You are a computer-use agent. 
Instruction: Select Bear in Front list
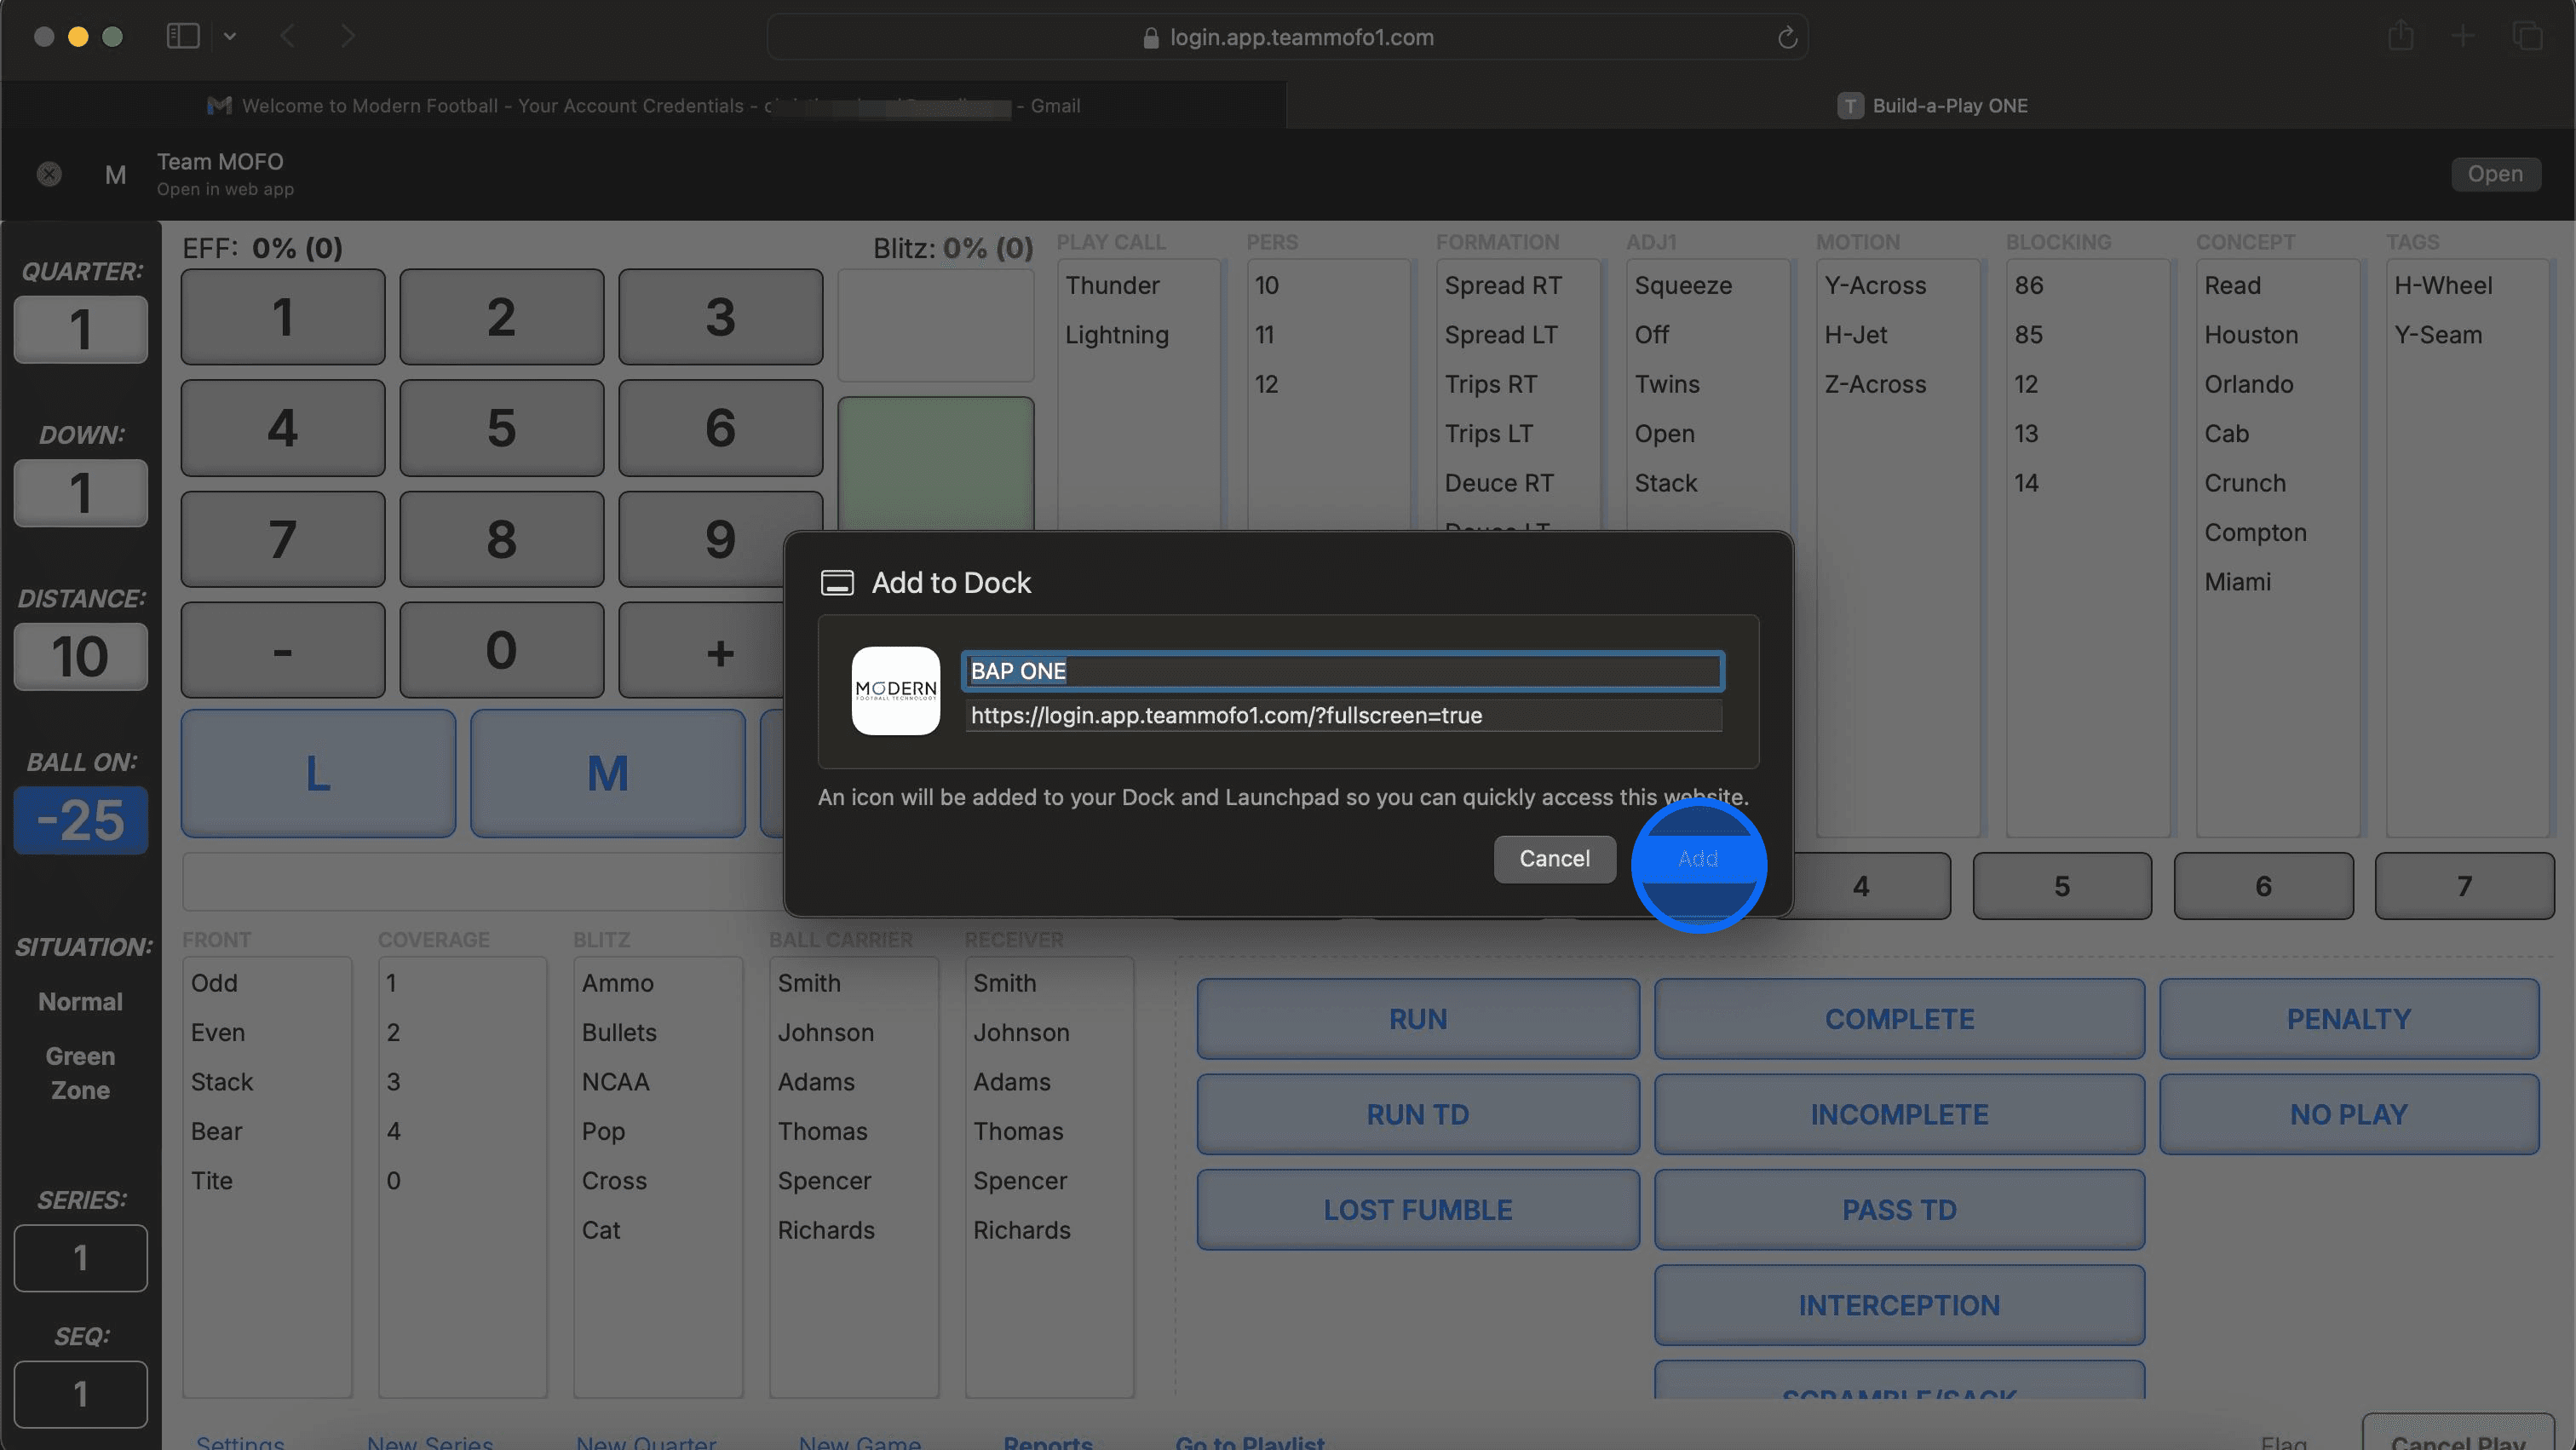pos(216,1131)
